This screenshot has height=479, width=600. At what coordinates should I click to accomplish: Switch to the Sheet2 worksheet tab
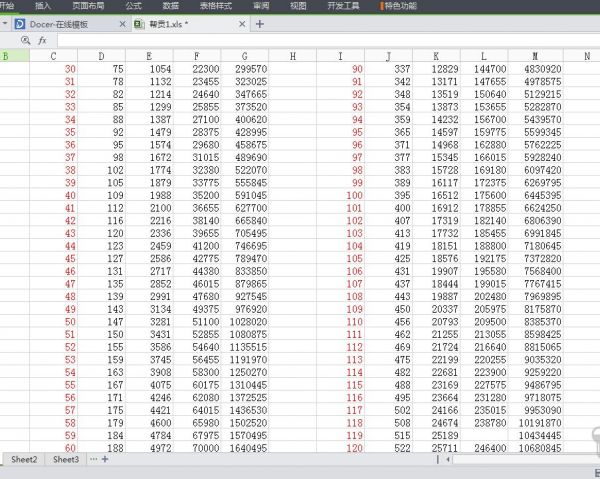[24, 459]
